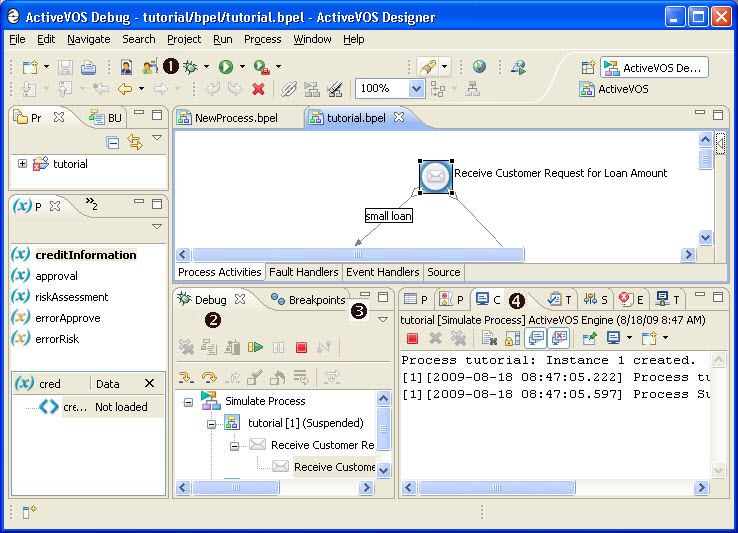Click the Show Console When Error Changes icon
The image size is (738, 533).
(559, 338)
